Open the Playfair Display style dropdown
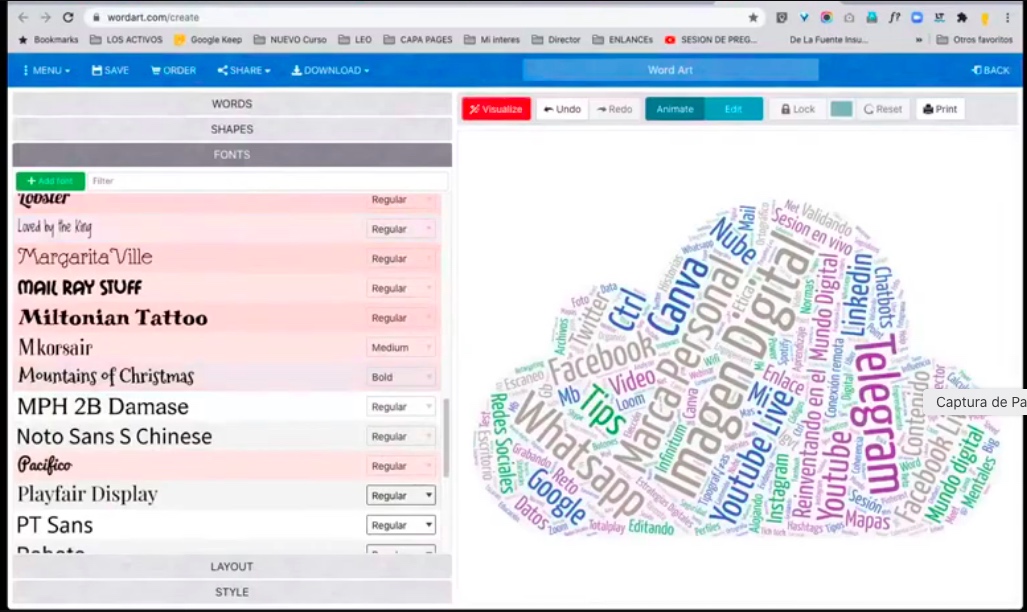Viewport: 1027px width, 612px height. pyautogui.click(x=401, y=495)
